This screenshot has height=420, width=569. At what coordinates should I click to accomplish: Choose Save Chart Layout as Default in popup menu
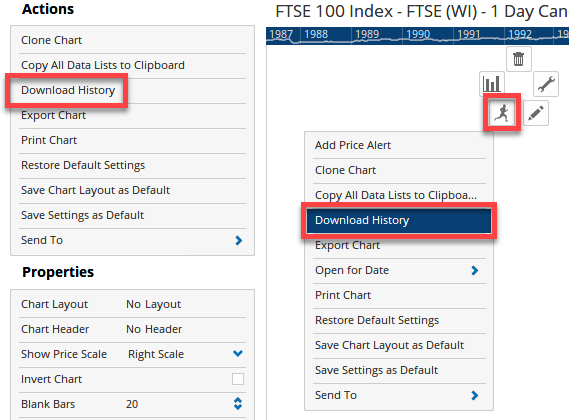click(x=399, y=345)
